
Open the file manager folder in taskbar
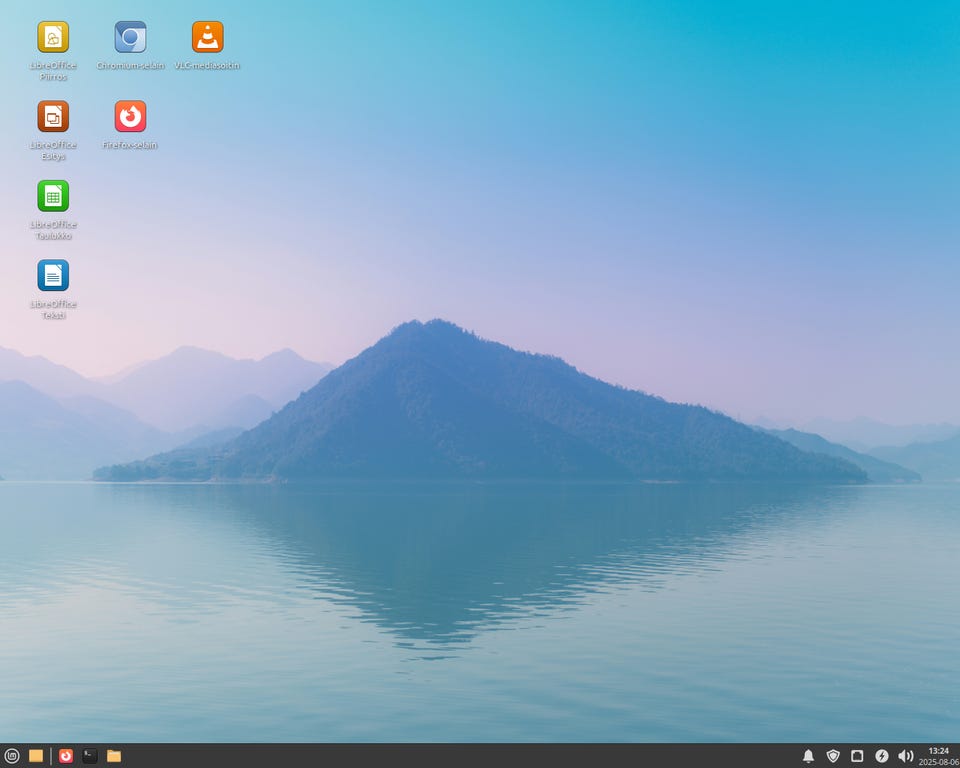114,756
